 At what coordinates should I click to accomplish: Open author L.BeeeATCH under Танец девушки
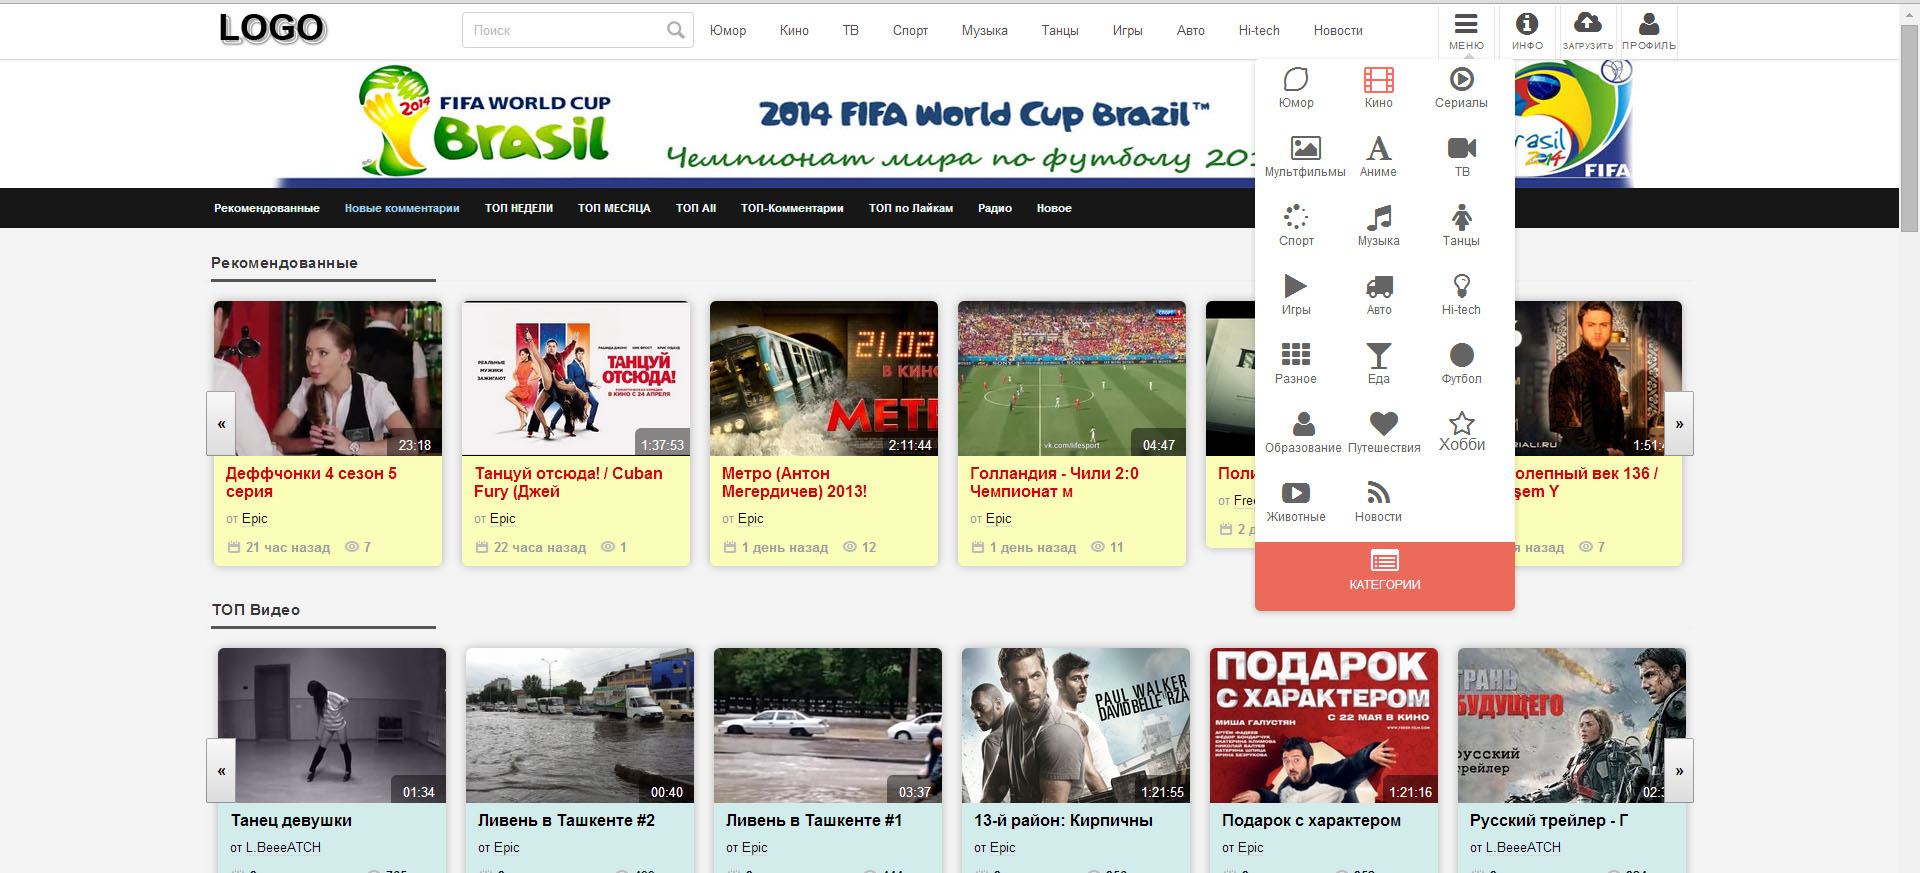pyautogui.click(x=283, y=847)
